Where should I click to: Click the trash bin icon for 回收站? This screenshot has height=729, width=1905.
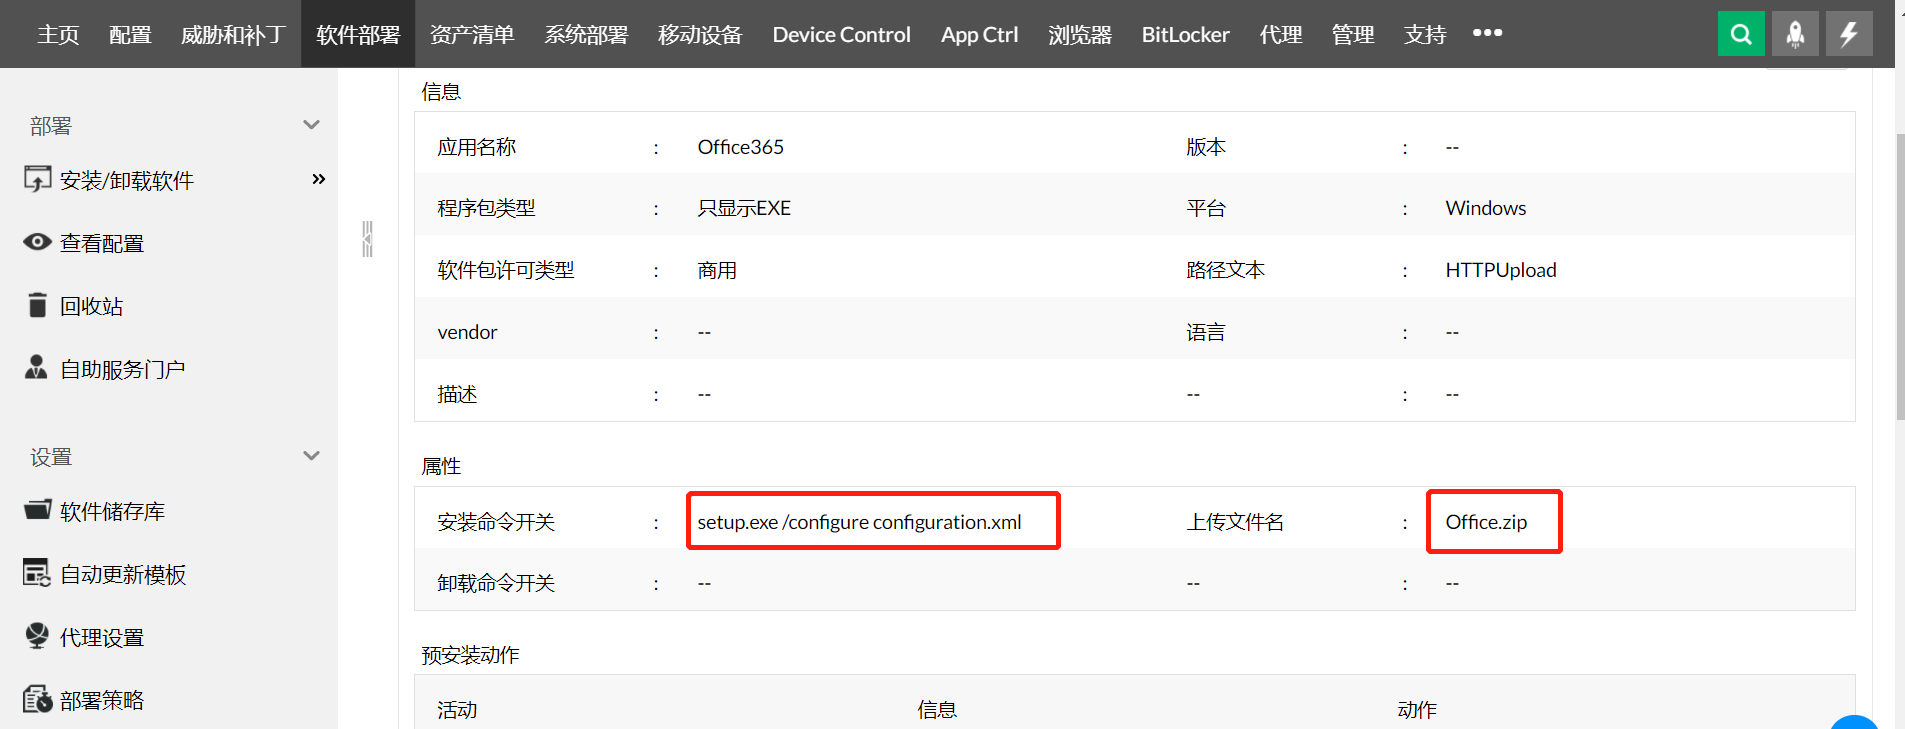tap(37, 305)
